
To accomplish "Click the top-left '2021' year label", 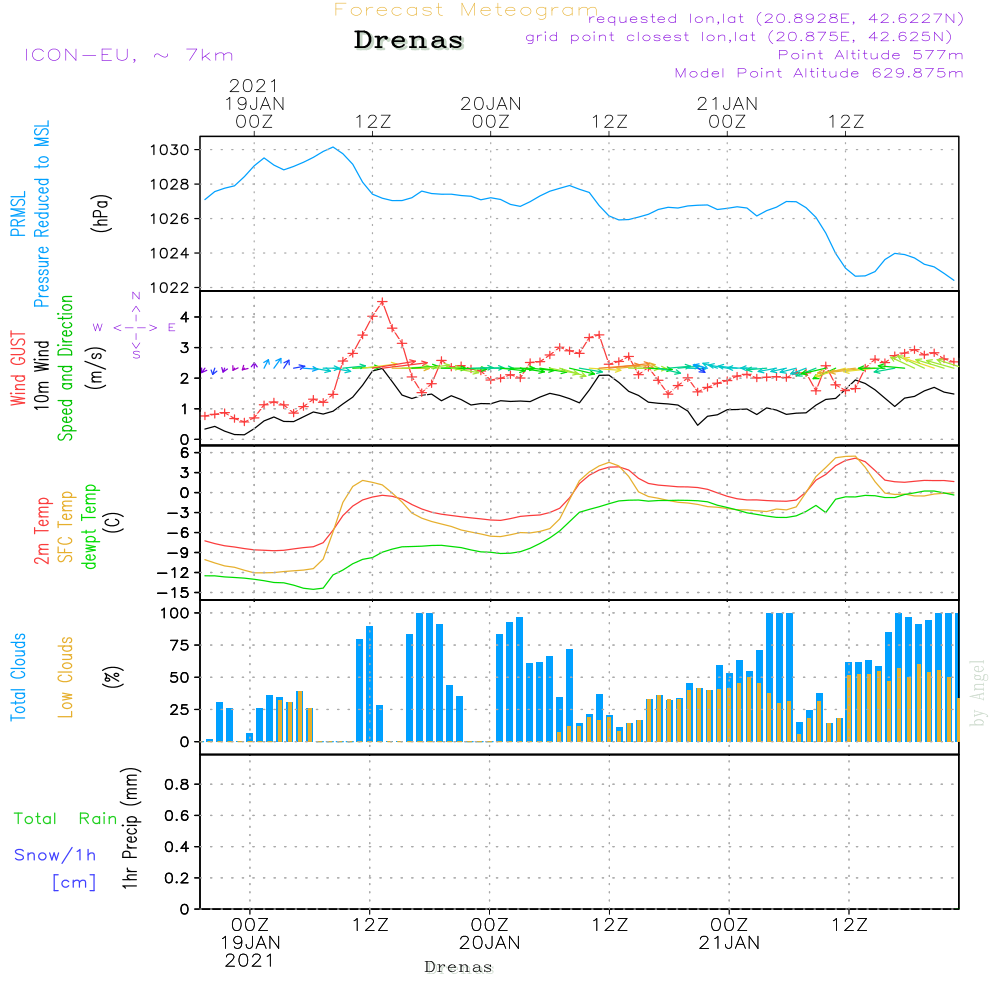I will pyautogui.click(x=254, y=85).
